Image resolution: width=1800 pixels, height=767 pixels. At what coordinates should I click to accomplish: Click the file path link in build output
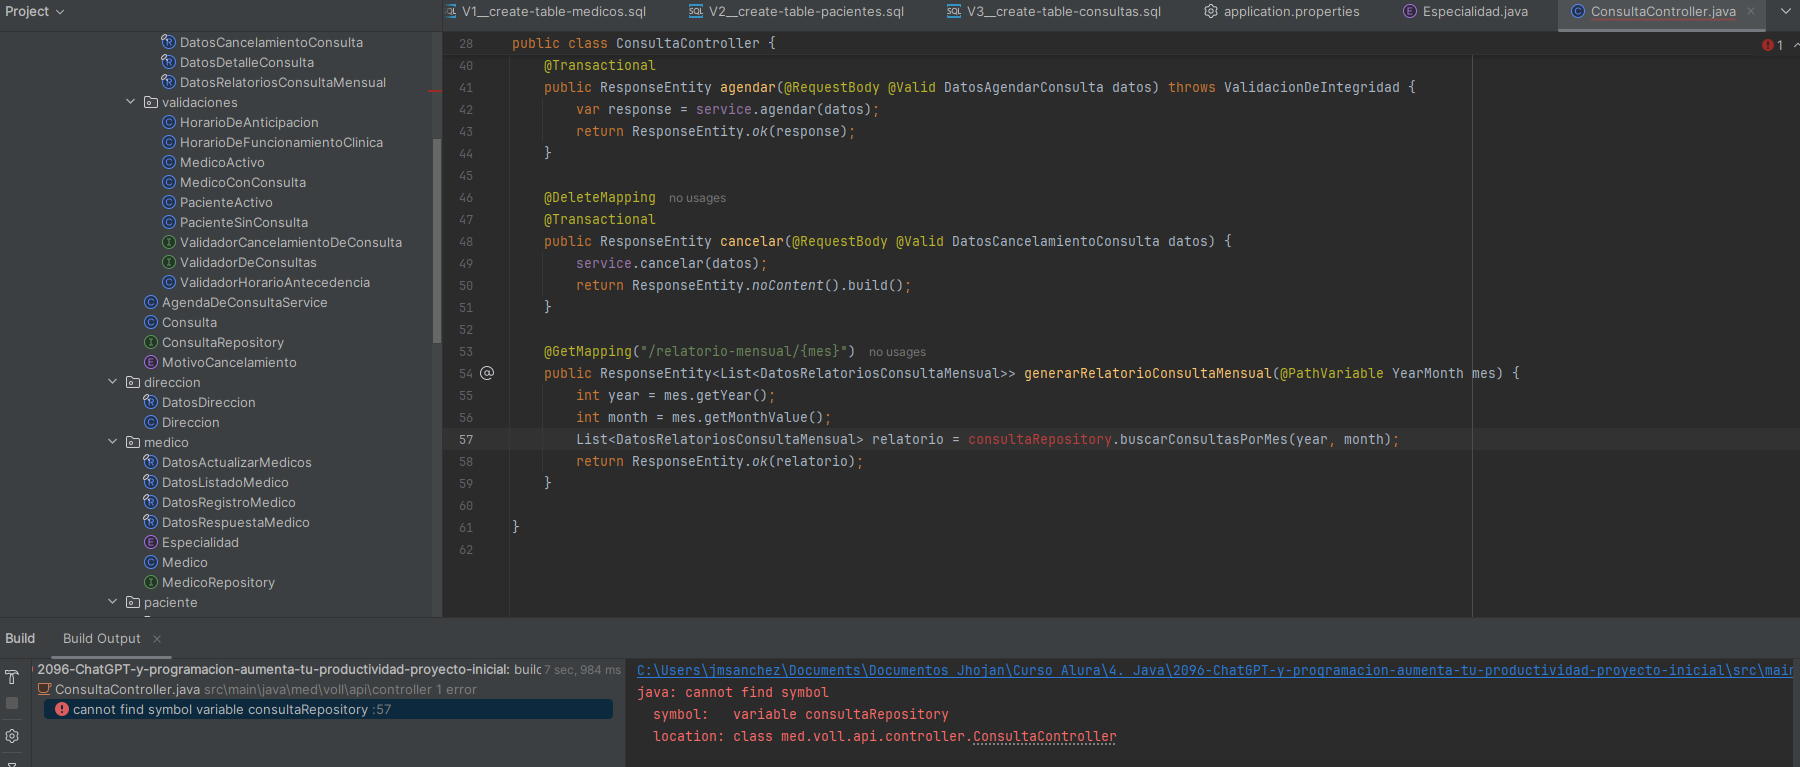pyautogui.click(x=1215, y=670)
